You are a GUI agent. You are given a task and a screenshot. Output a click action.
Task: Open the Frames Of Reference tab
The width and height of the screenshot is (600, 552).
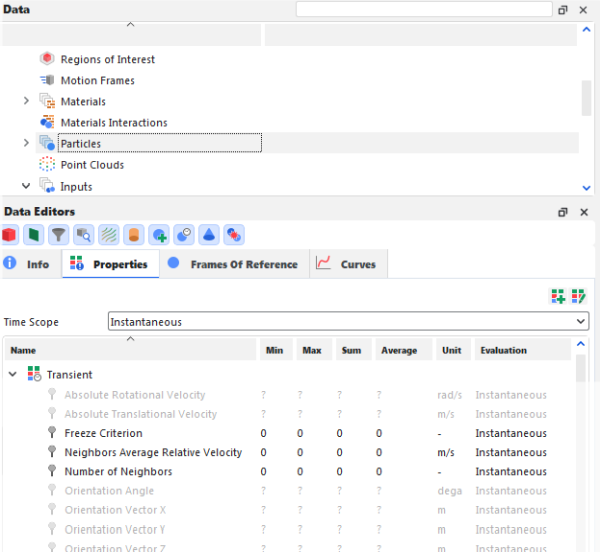click(234, 264)
